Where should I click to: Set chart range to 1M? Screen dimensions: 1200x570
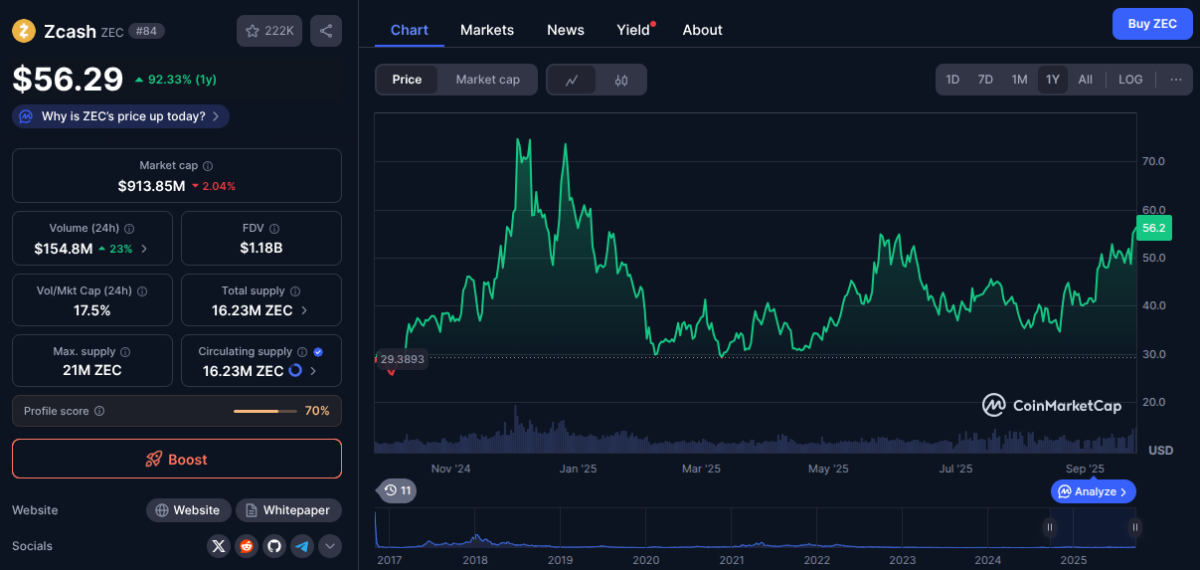1019,79
